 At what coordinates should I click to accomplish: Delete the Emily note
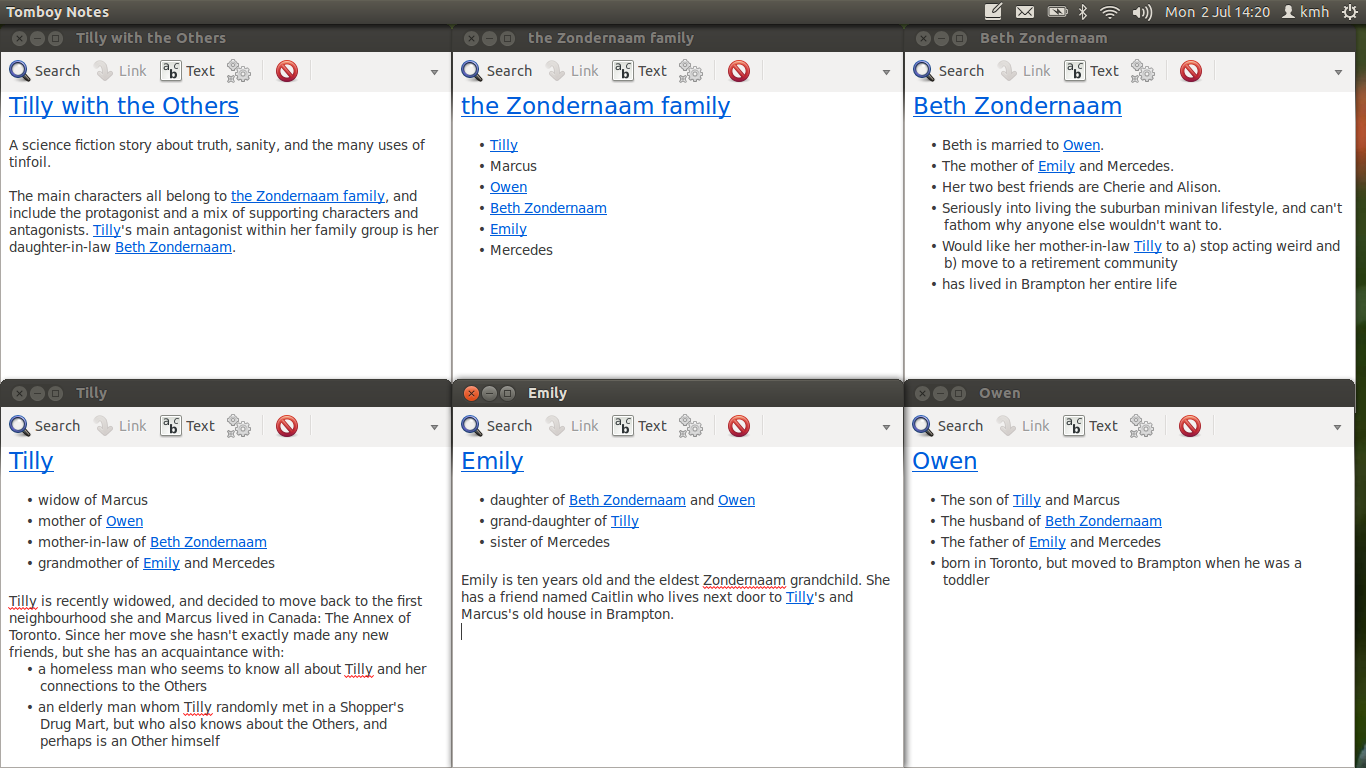click(739, 426)
